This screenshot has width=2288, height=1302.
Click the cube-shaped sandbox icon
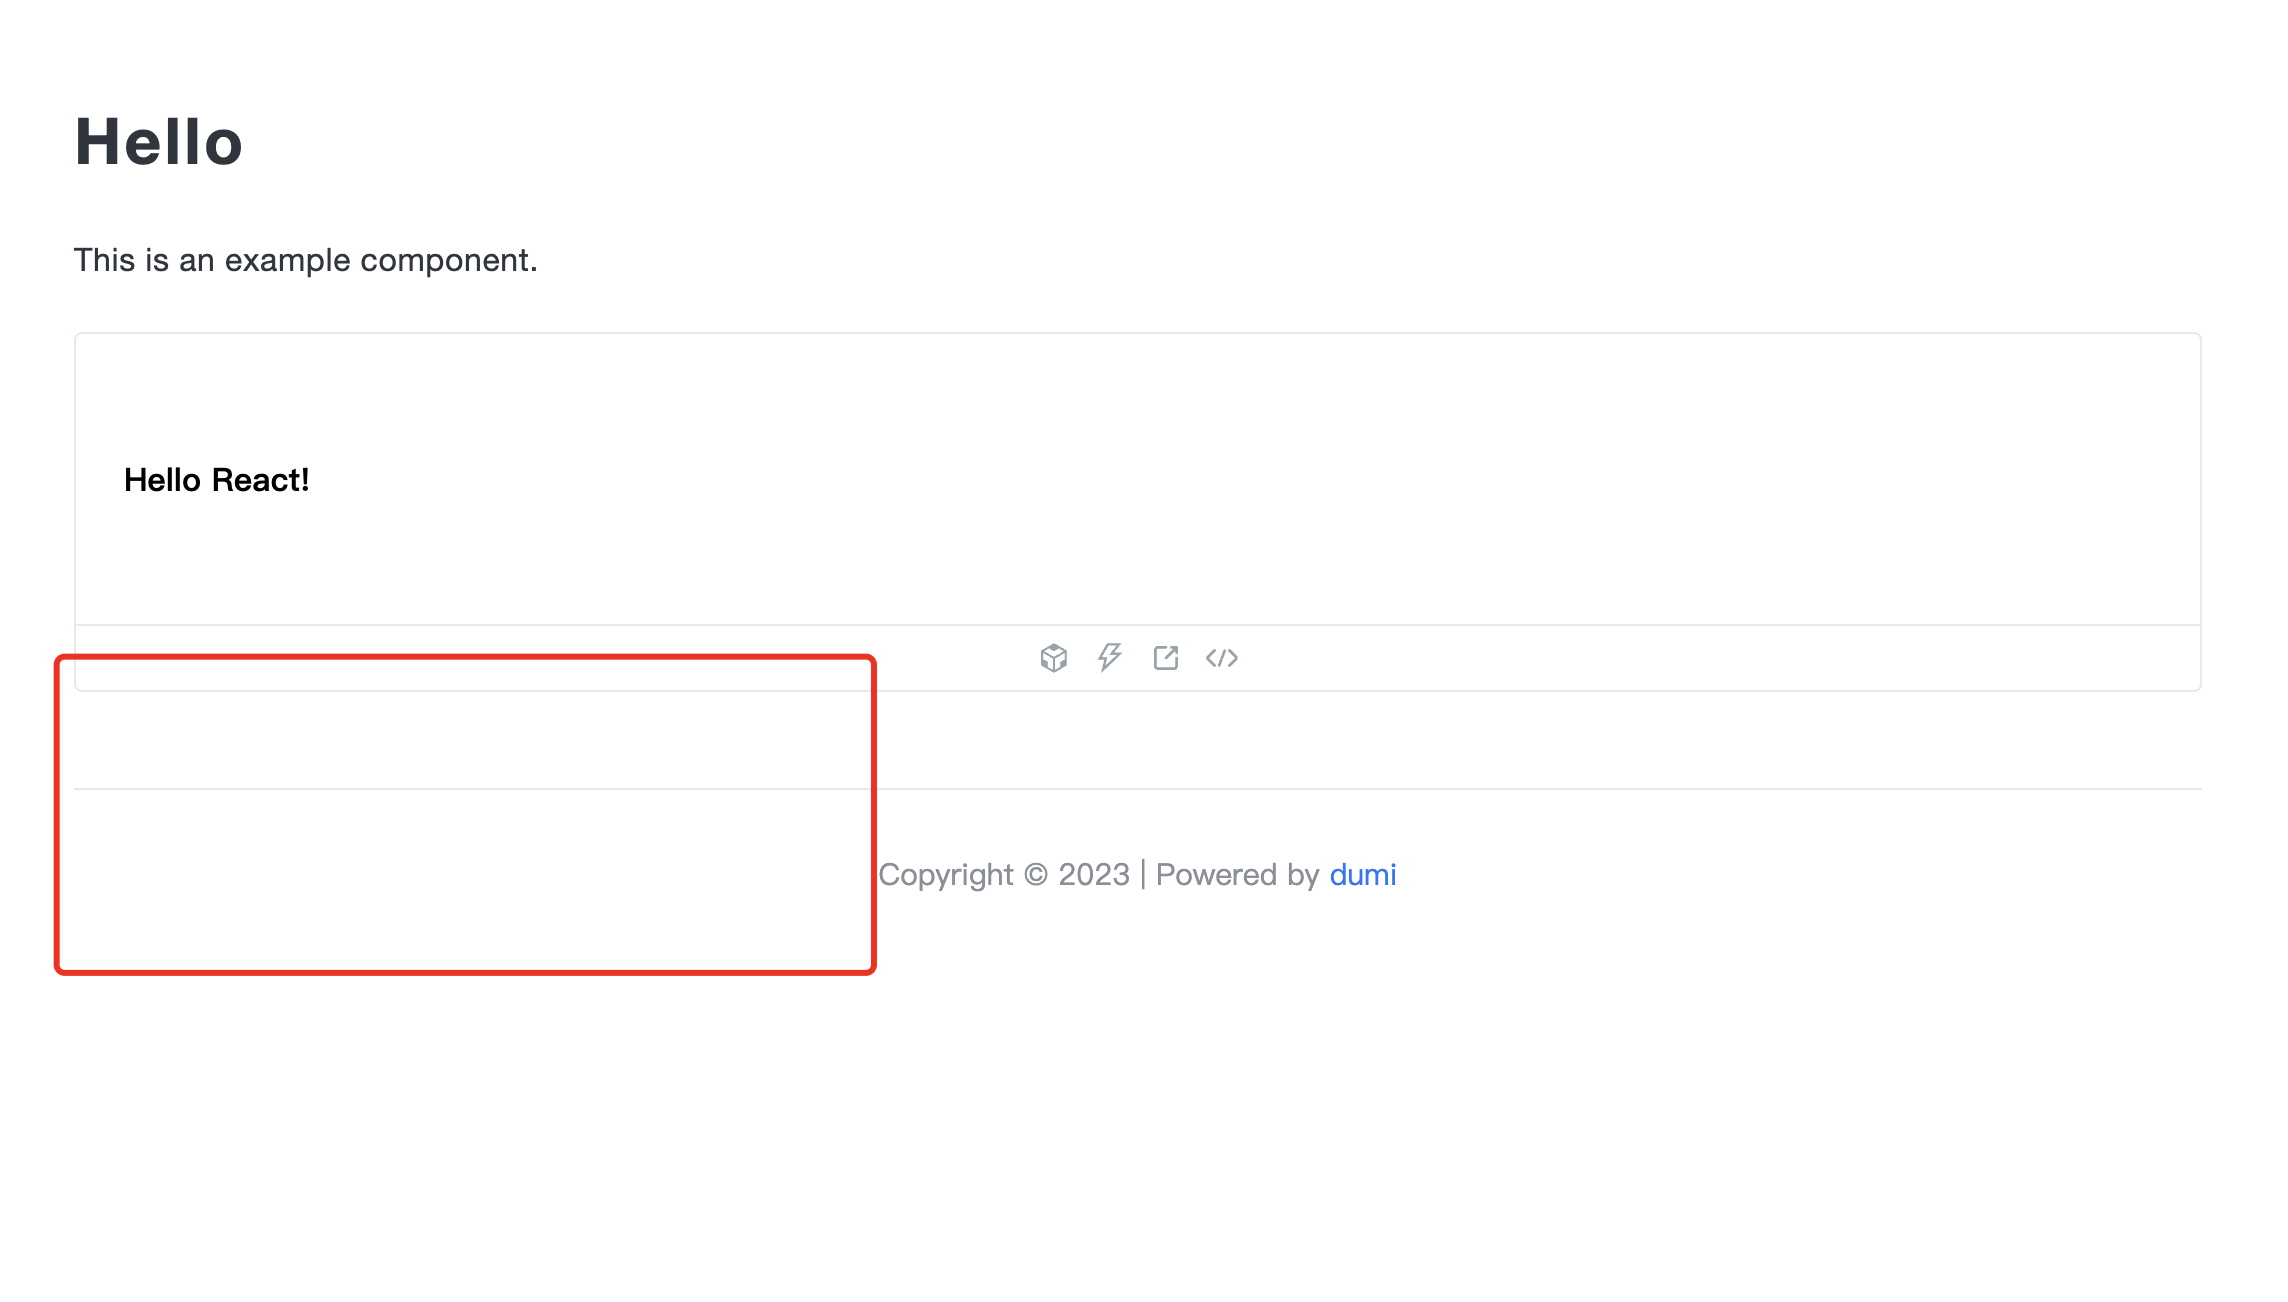[x=1053, y=658]
